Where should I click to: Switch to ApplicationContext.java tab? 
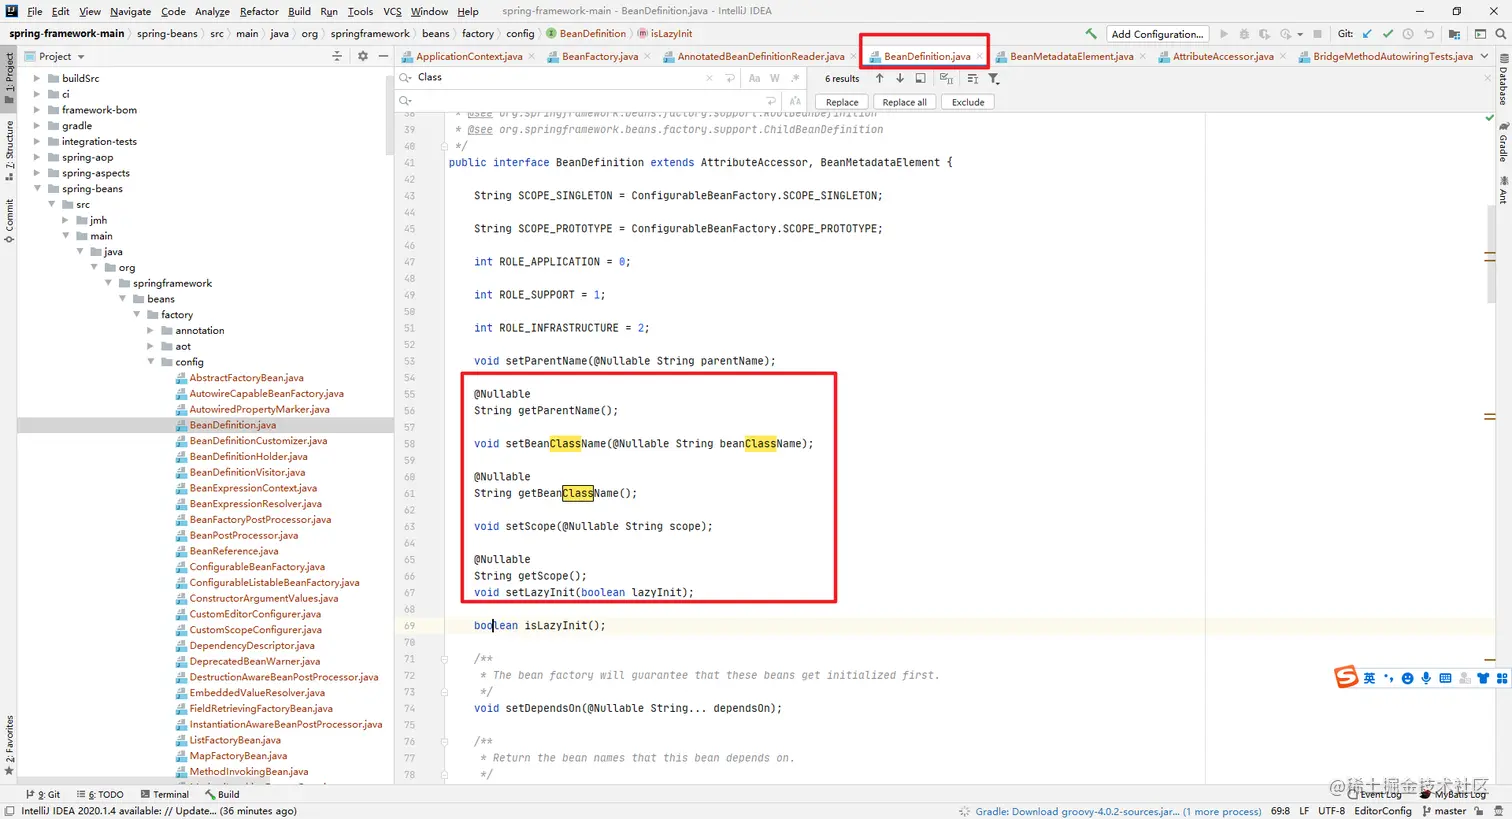pos(468,56)
